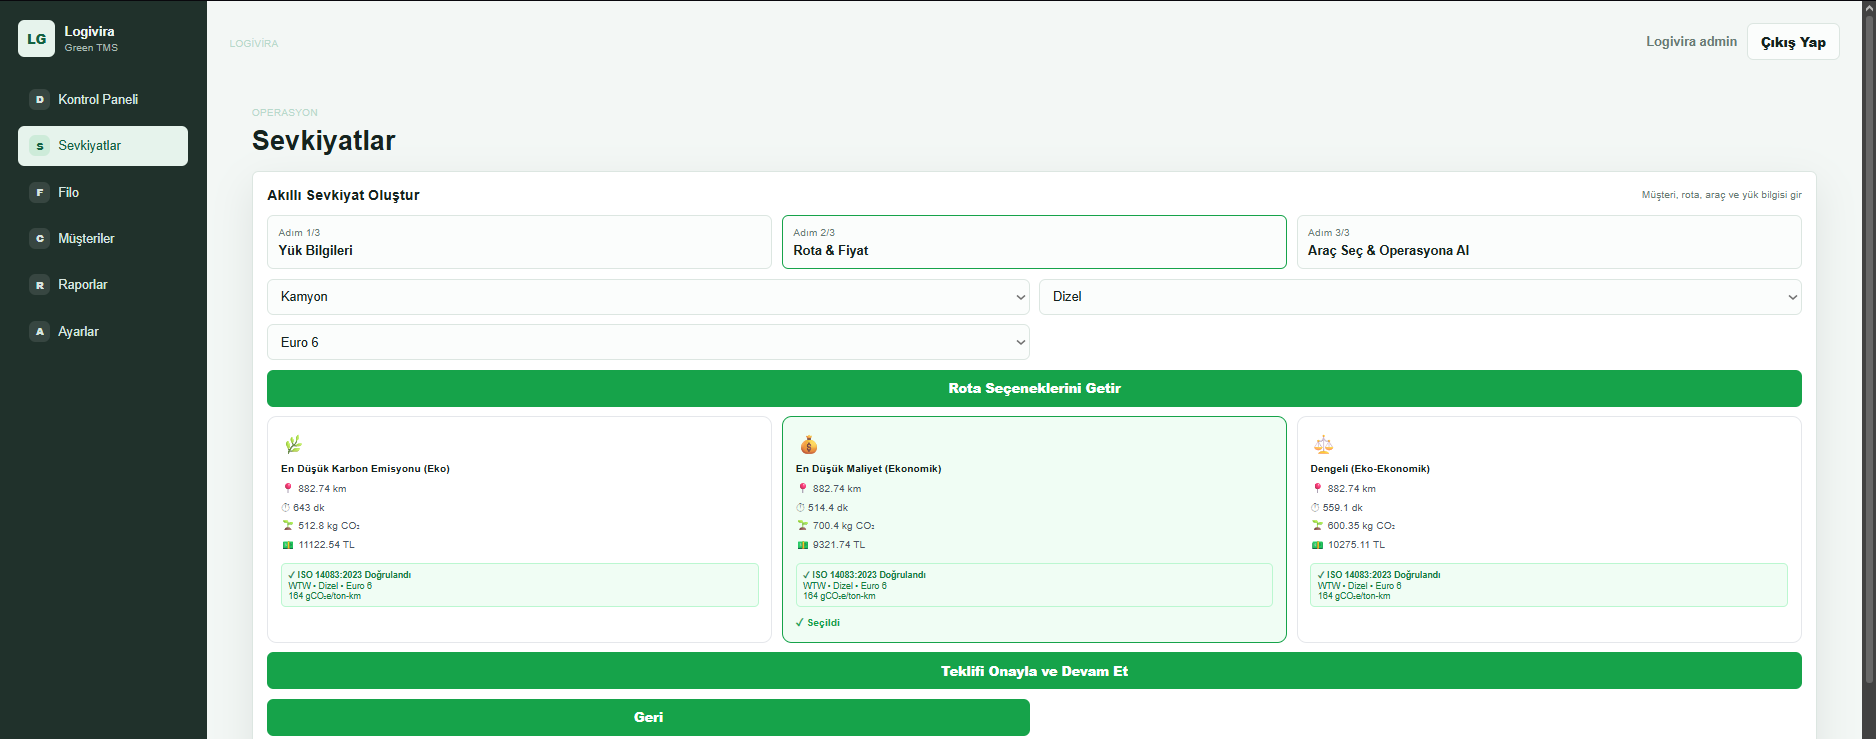Click the C icon beside Müşteriler
Image resolution: width=1876 pixels, height=739 pixels.
coord(40,238)
